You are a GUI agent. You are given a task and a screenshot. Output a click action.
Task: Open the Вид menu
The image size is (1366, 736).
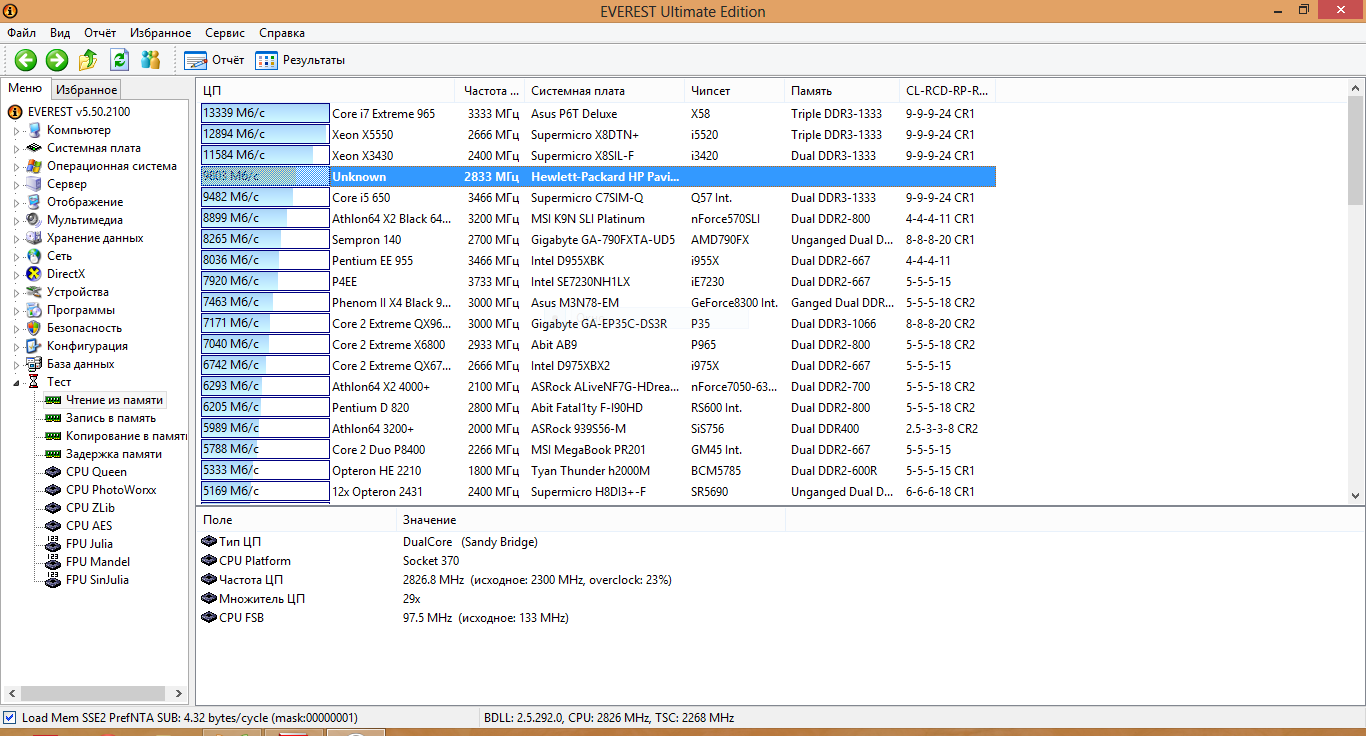60,33
